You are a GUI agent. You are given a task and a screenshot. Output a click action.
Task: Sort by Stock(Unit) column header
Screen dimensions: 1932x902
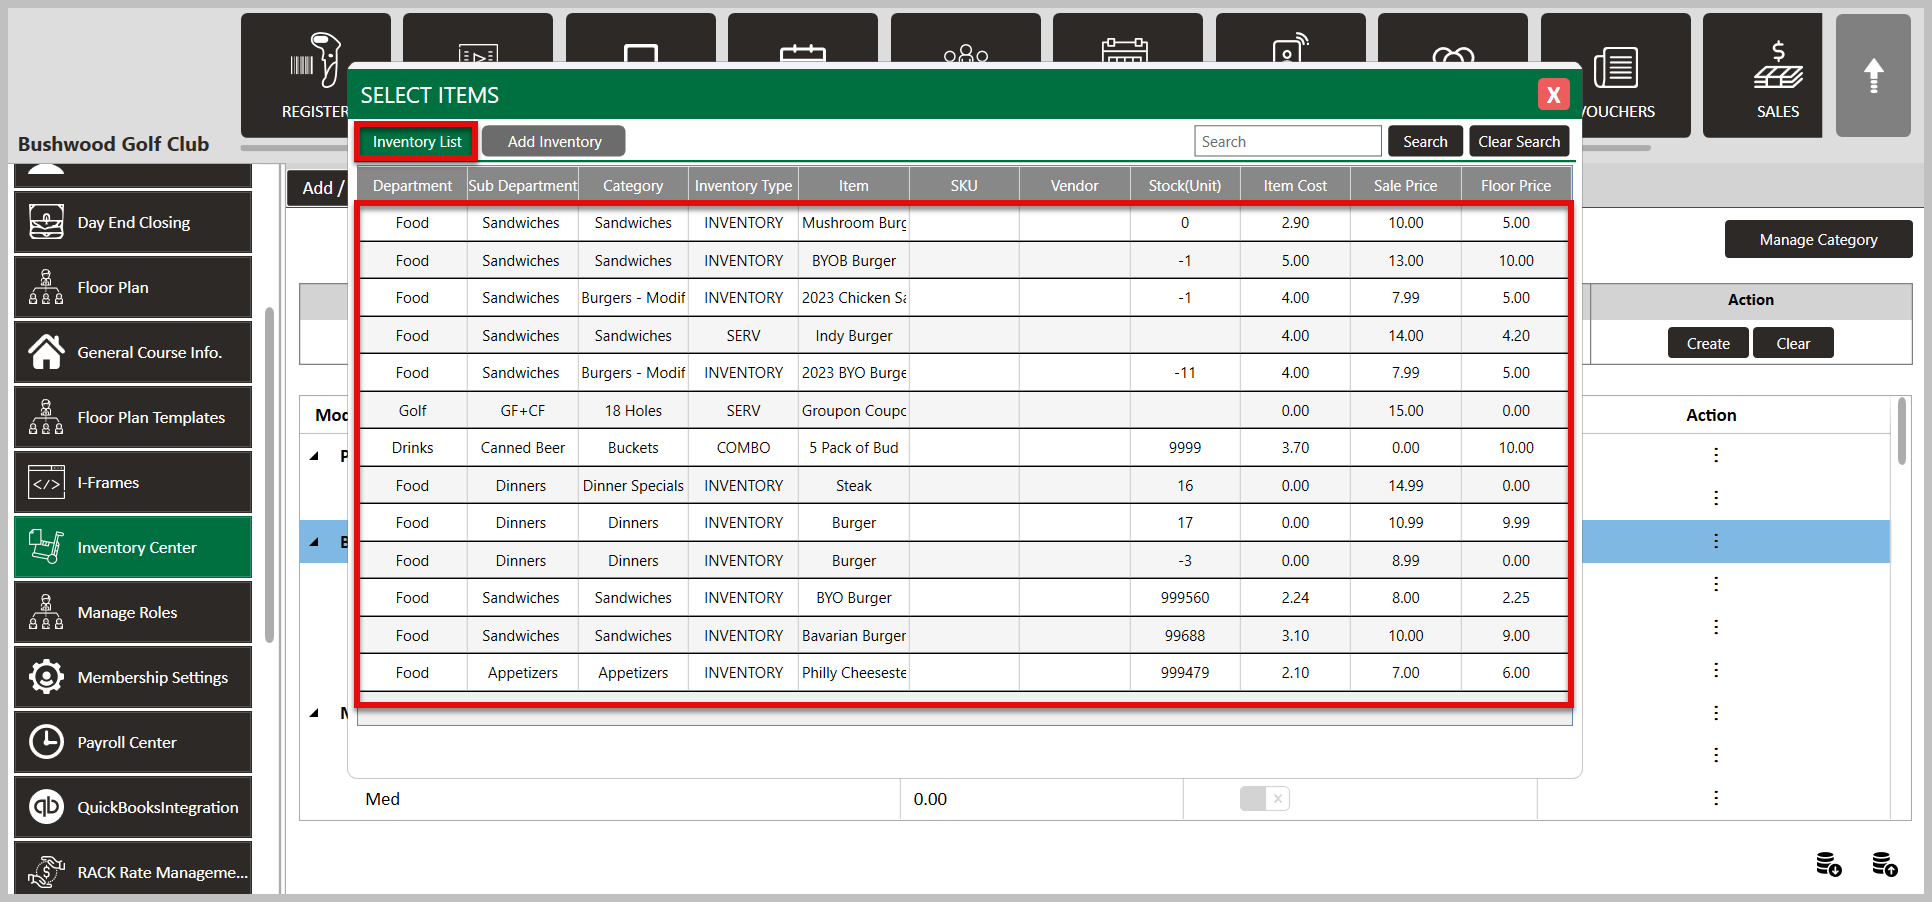(1185, 186)
